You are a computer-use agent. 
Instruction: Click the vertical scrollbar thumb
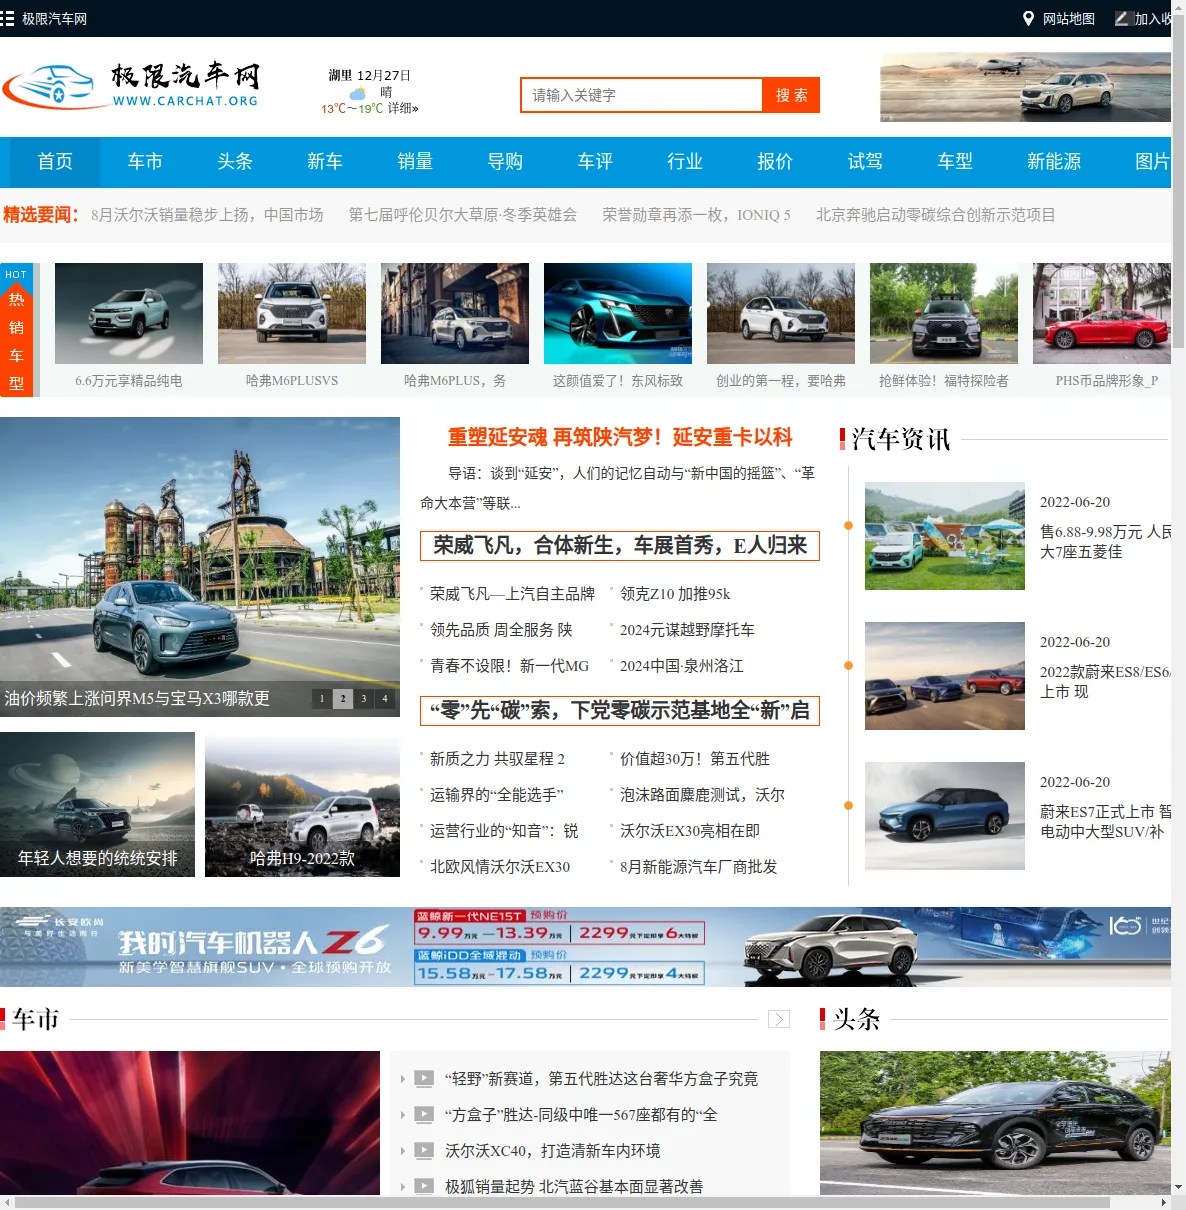(1178, 180)
